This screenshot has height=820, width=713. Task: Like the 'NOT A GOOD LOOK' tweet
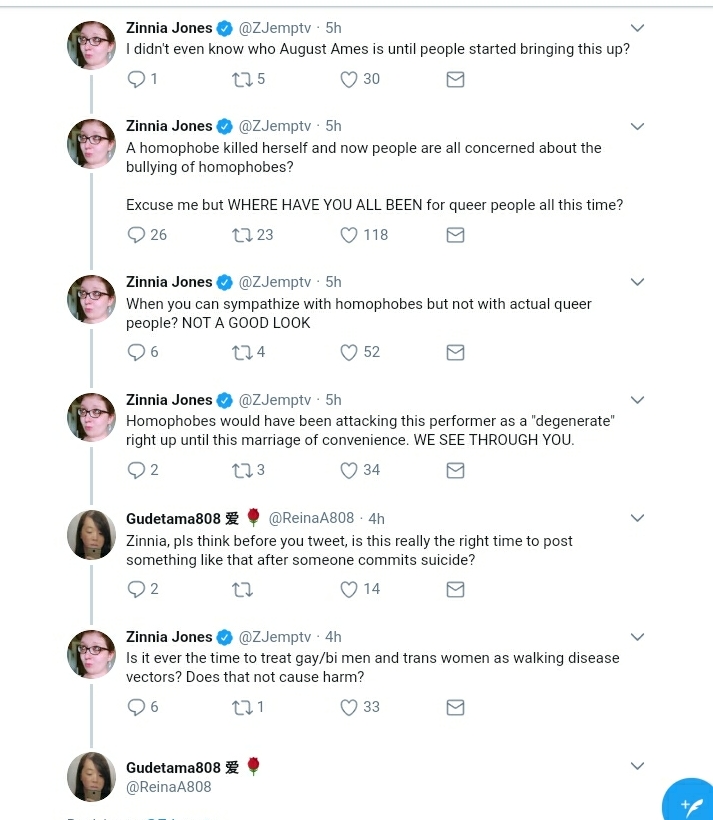349,352
